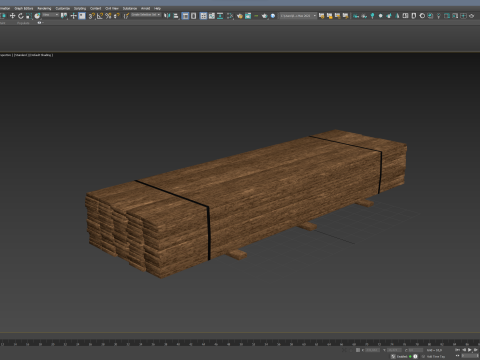The width and height of the screenshot is (480, 360).
Task: Open the [Standard] viewport label menu
Action: click(21, 55)
